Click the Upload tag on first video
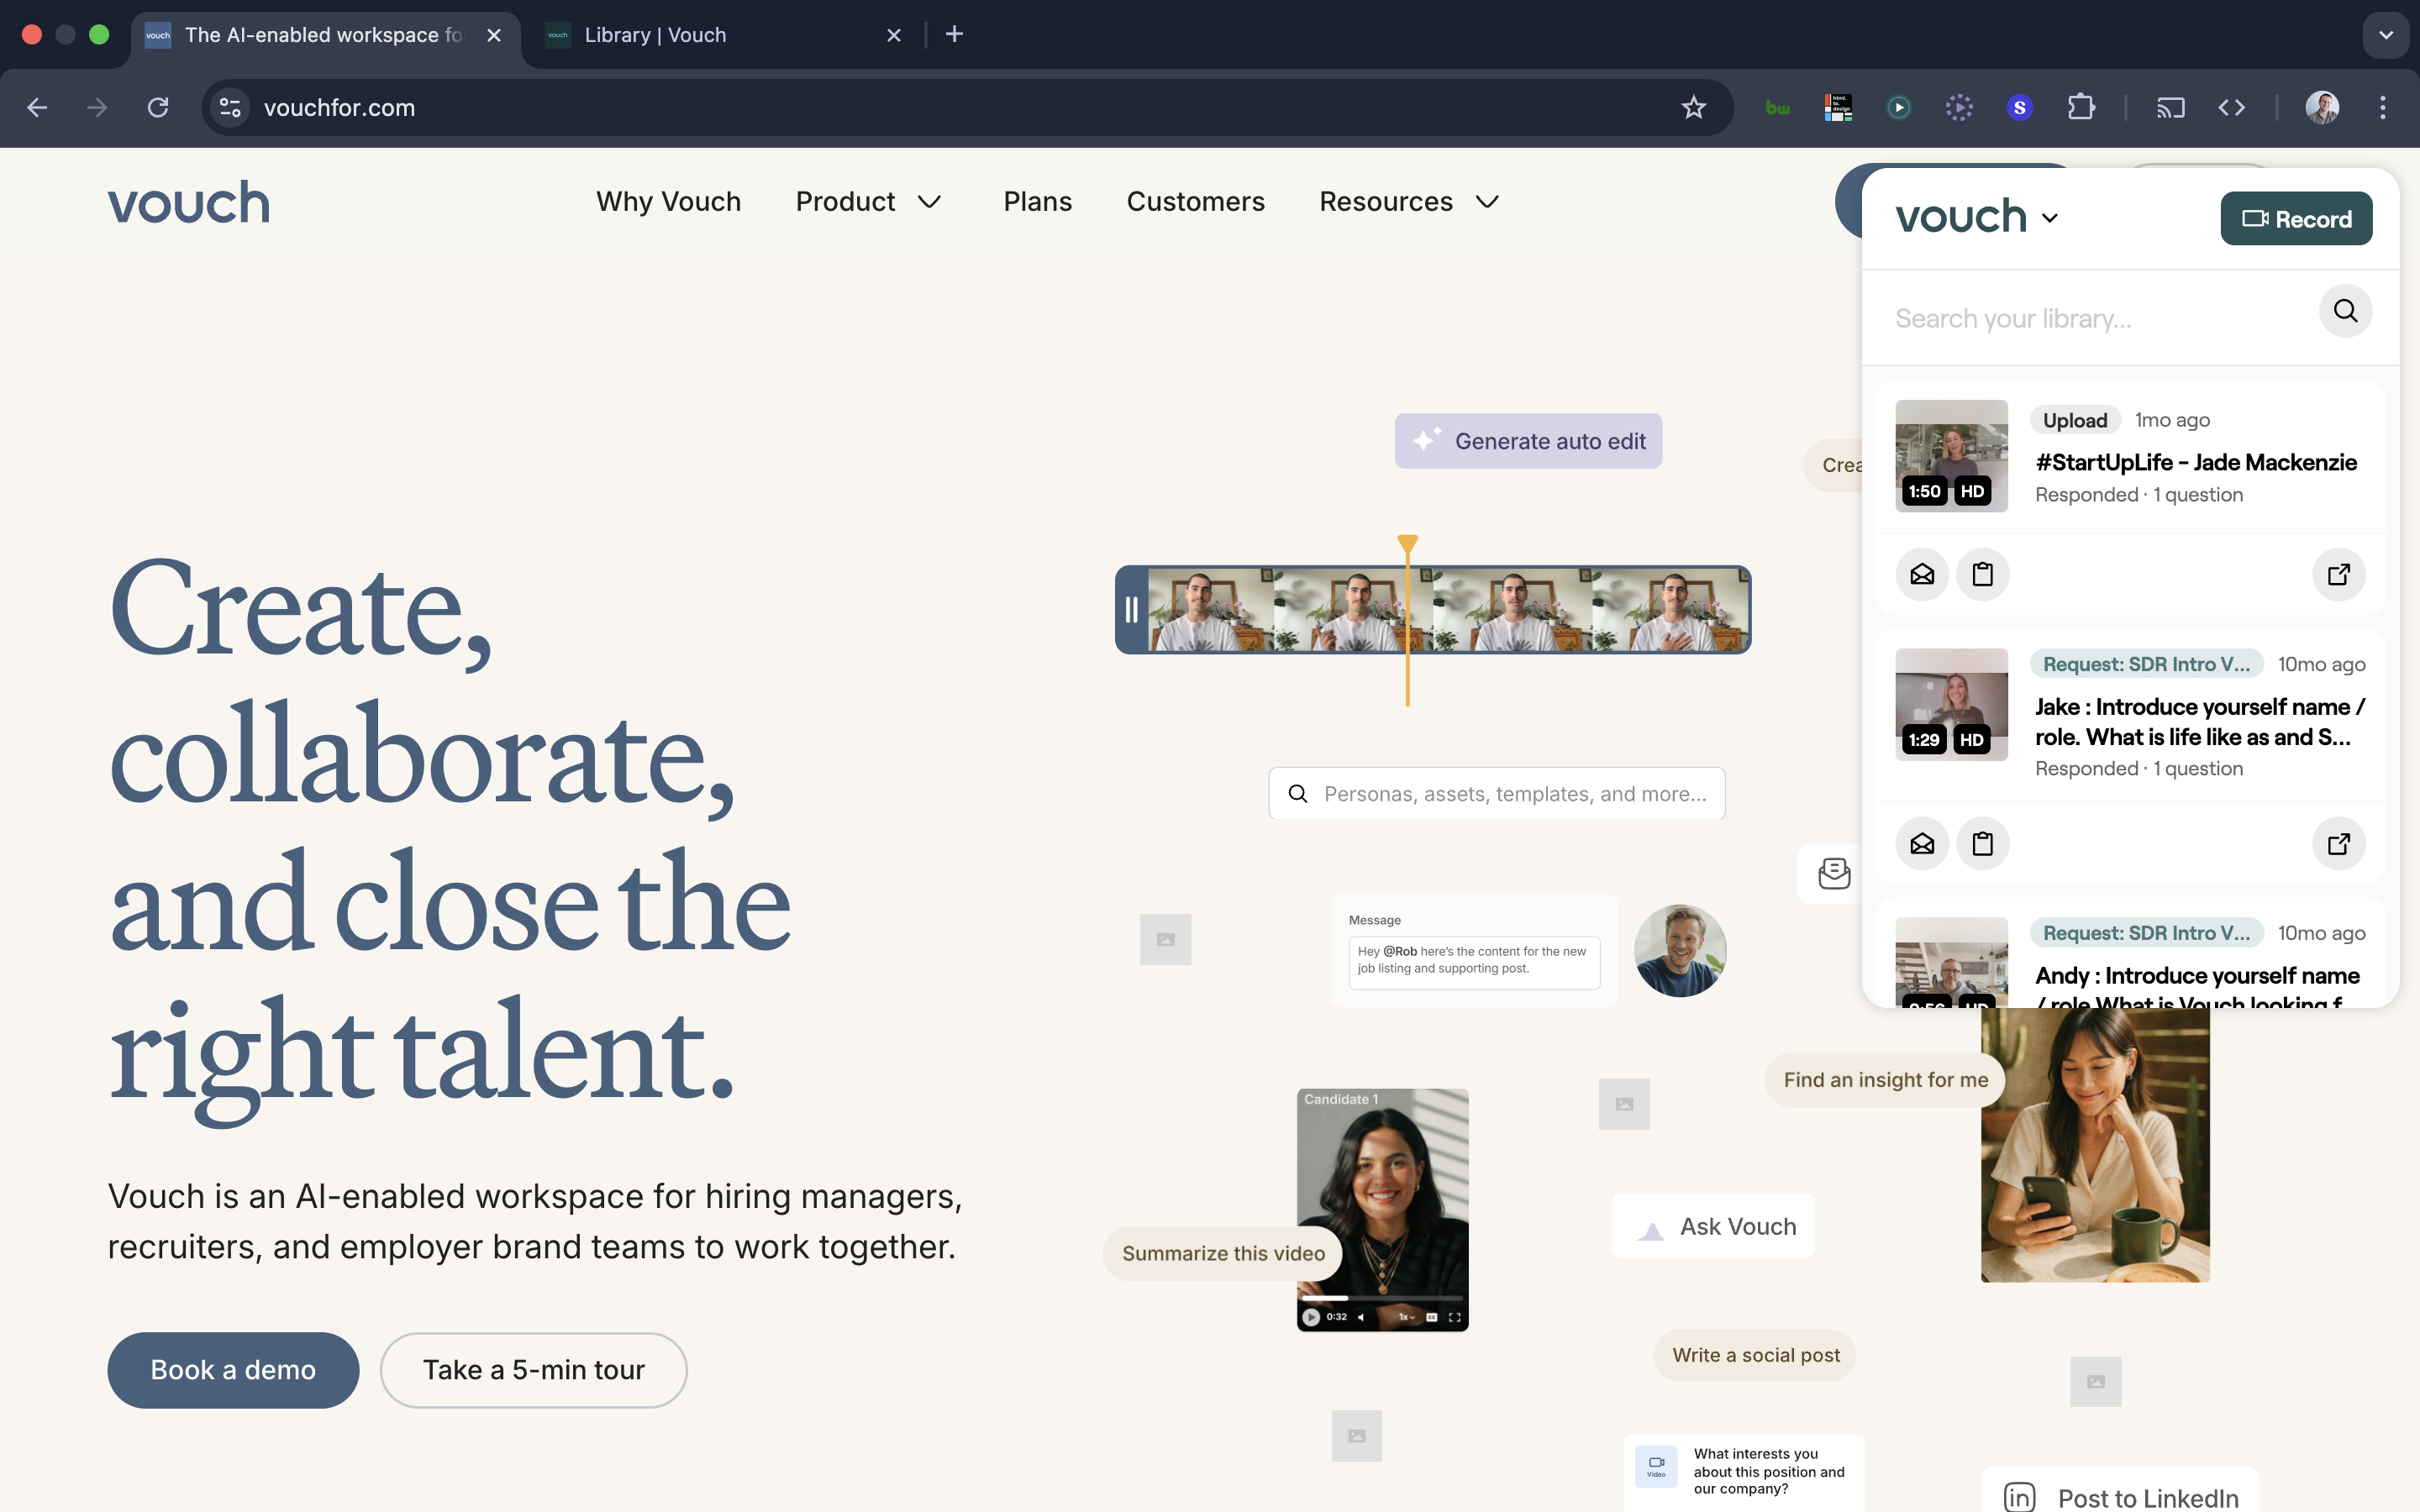The width and height of the screenshot is (2420, 1512). pyautogui.click(x=2075, y=420)
